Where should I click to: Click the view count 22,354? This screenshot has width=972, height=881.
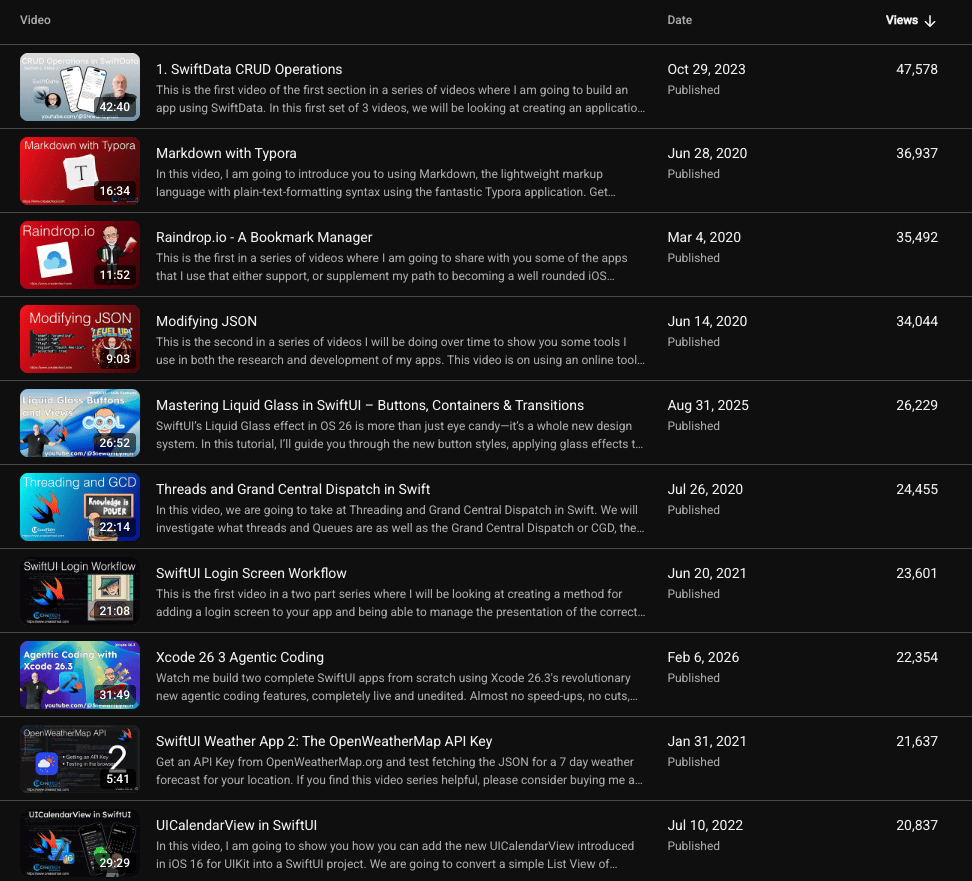pyautogui.click(x=917, y=657)
